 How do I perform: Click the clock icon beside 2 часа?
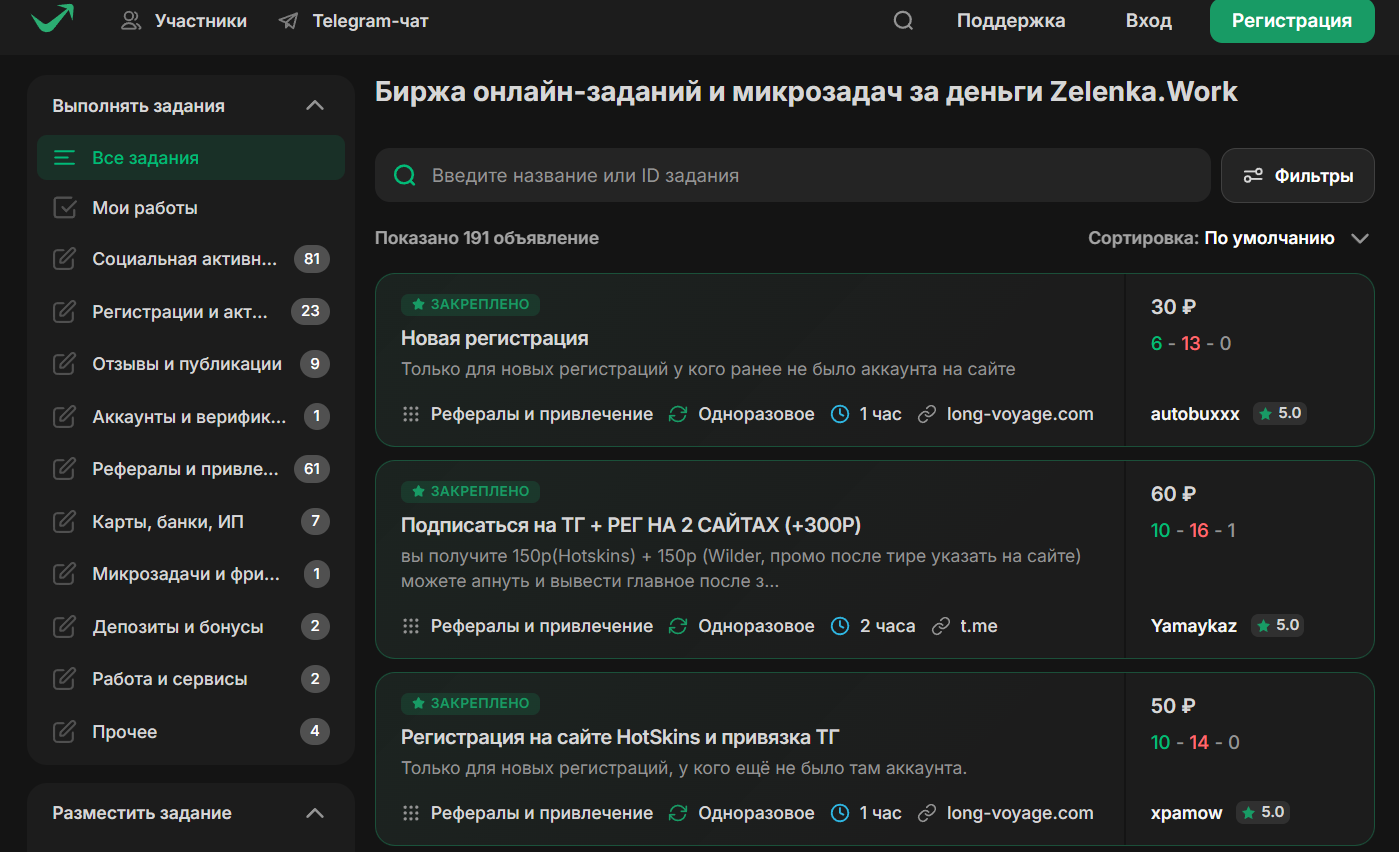[x=840, y=626]
